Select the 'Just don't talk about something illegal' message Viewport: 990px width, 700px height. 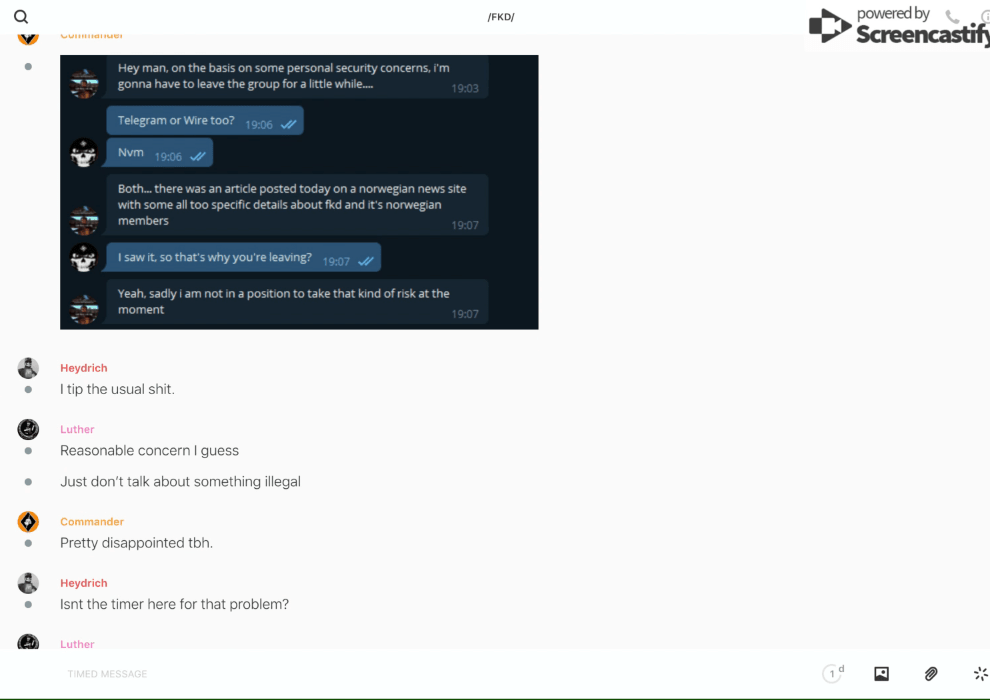point(180,482)
